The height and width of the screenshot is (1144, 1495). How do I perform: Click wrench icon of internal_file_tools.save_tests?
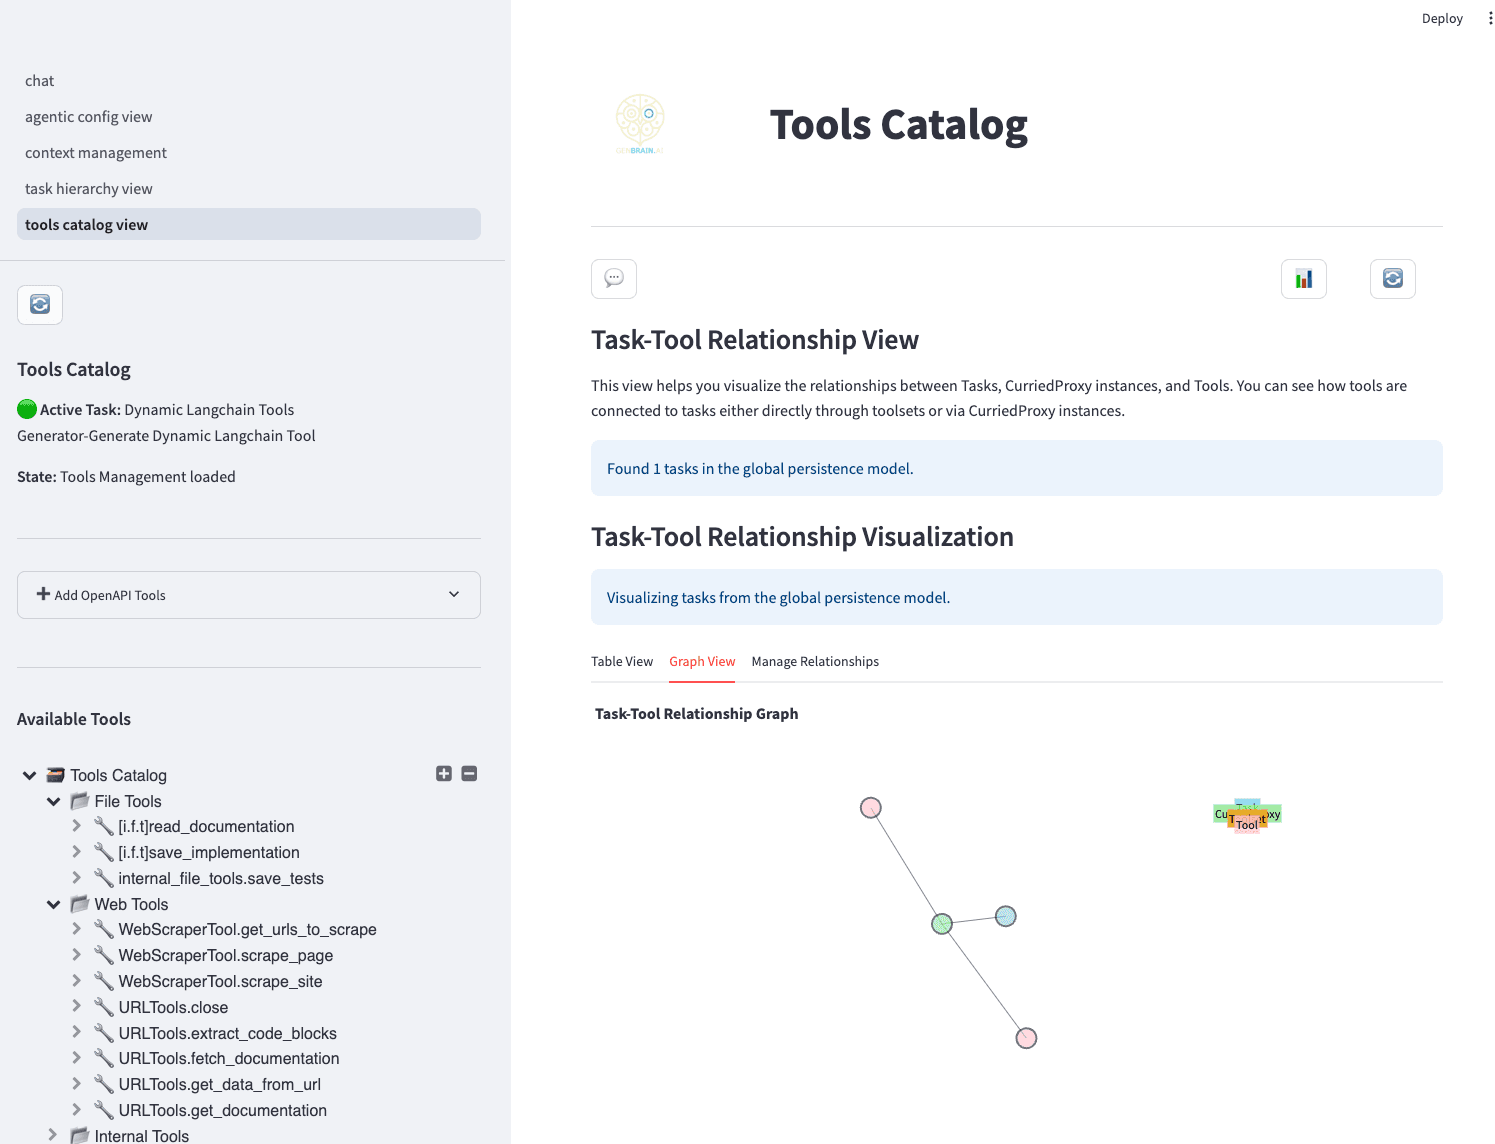104,878
